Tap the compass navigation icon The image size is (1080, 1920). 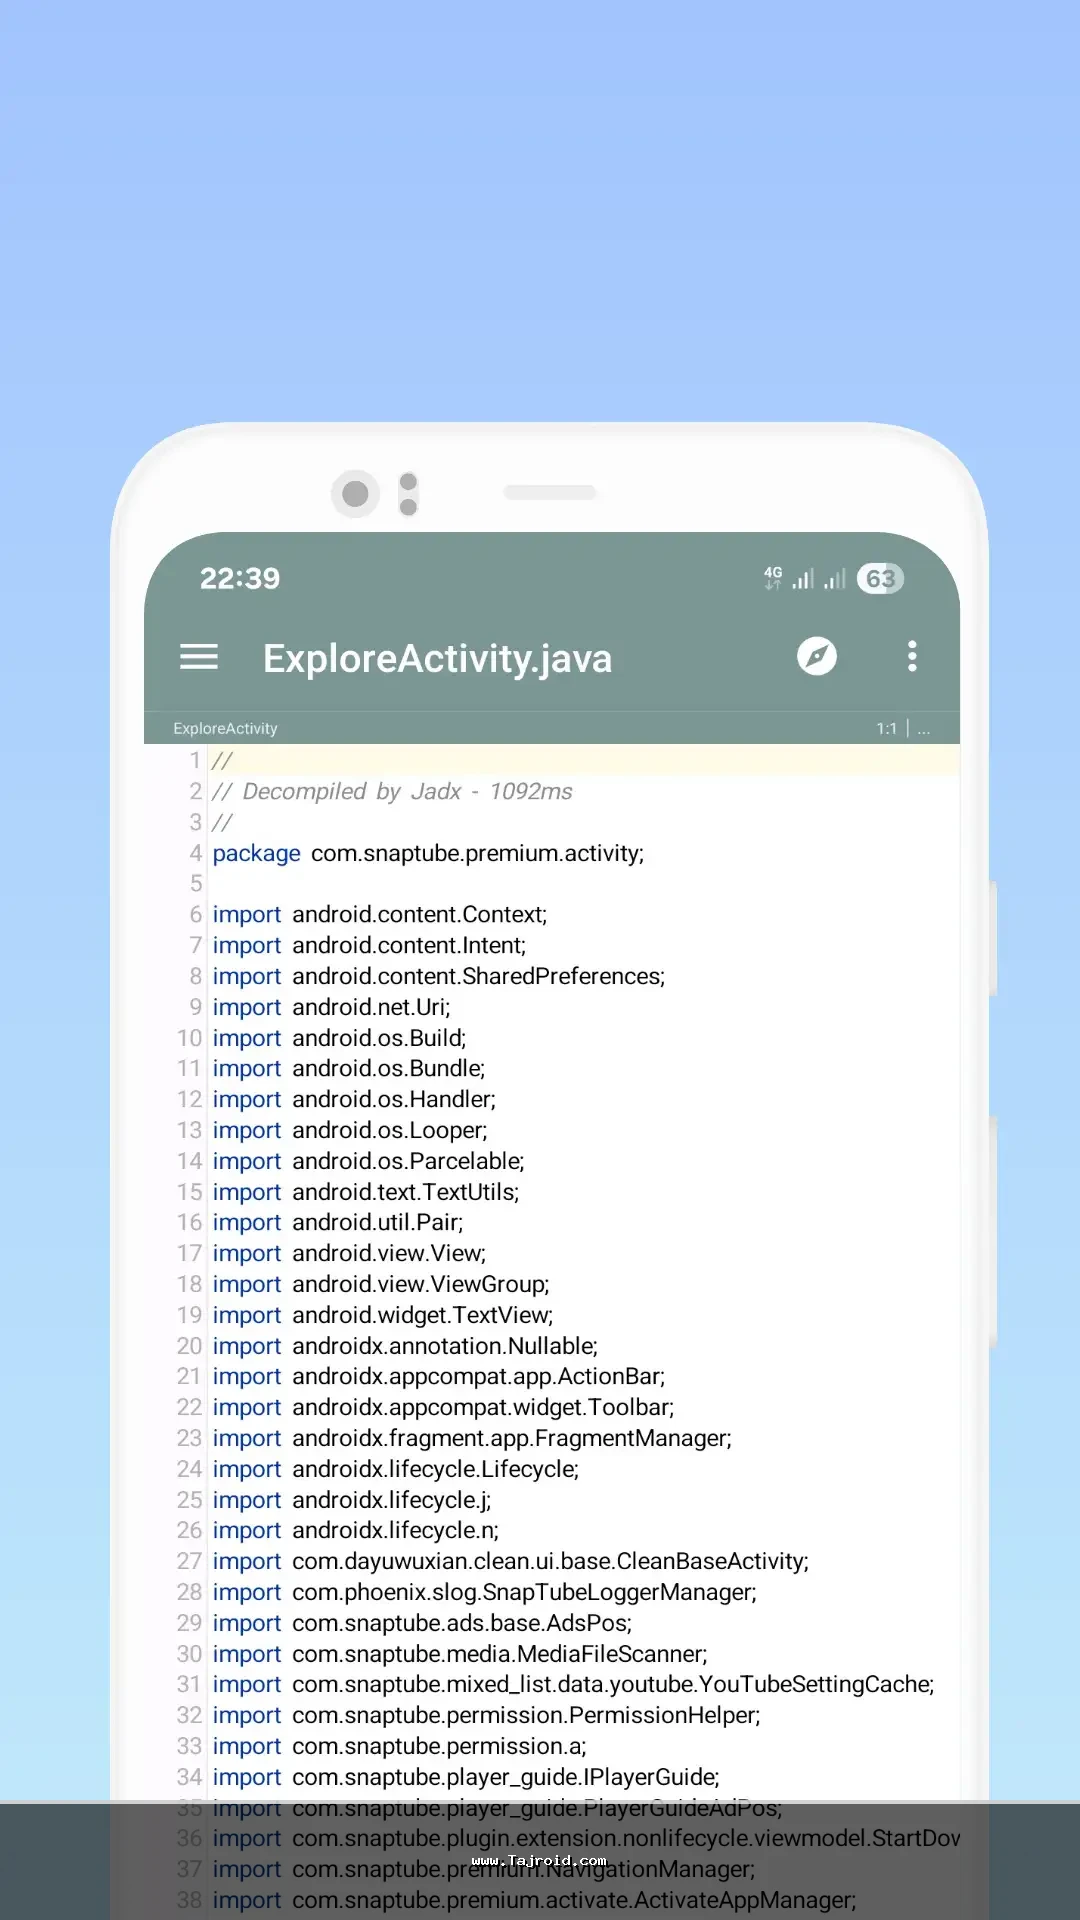click(816, 657)
